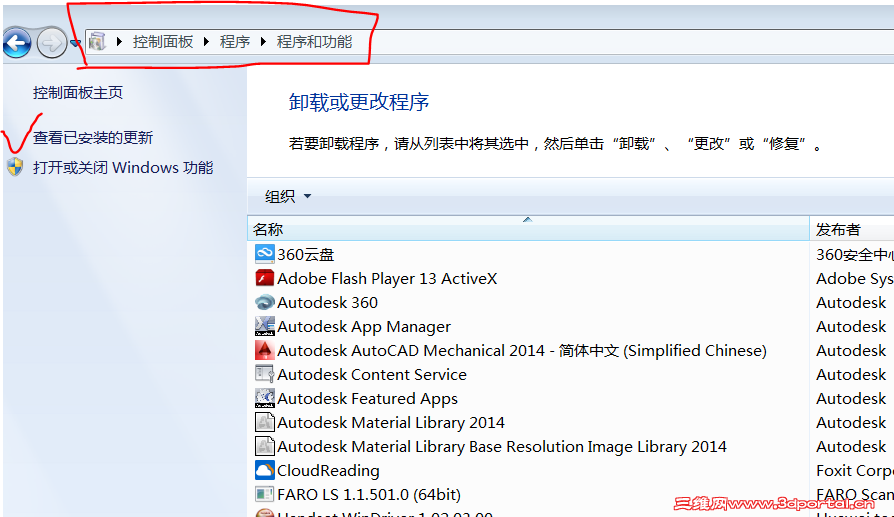894x517 pixels.
Task: Select Autodesk Content Service entry
Action: point(372,374)
